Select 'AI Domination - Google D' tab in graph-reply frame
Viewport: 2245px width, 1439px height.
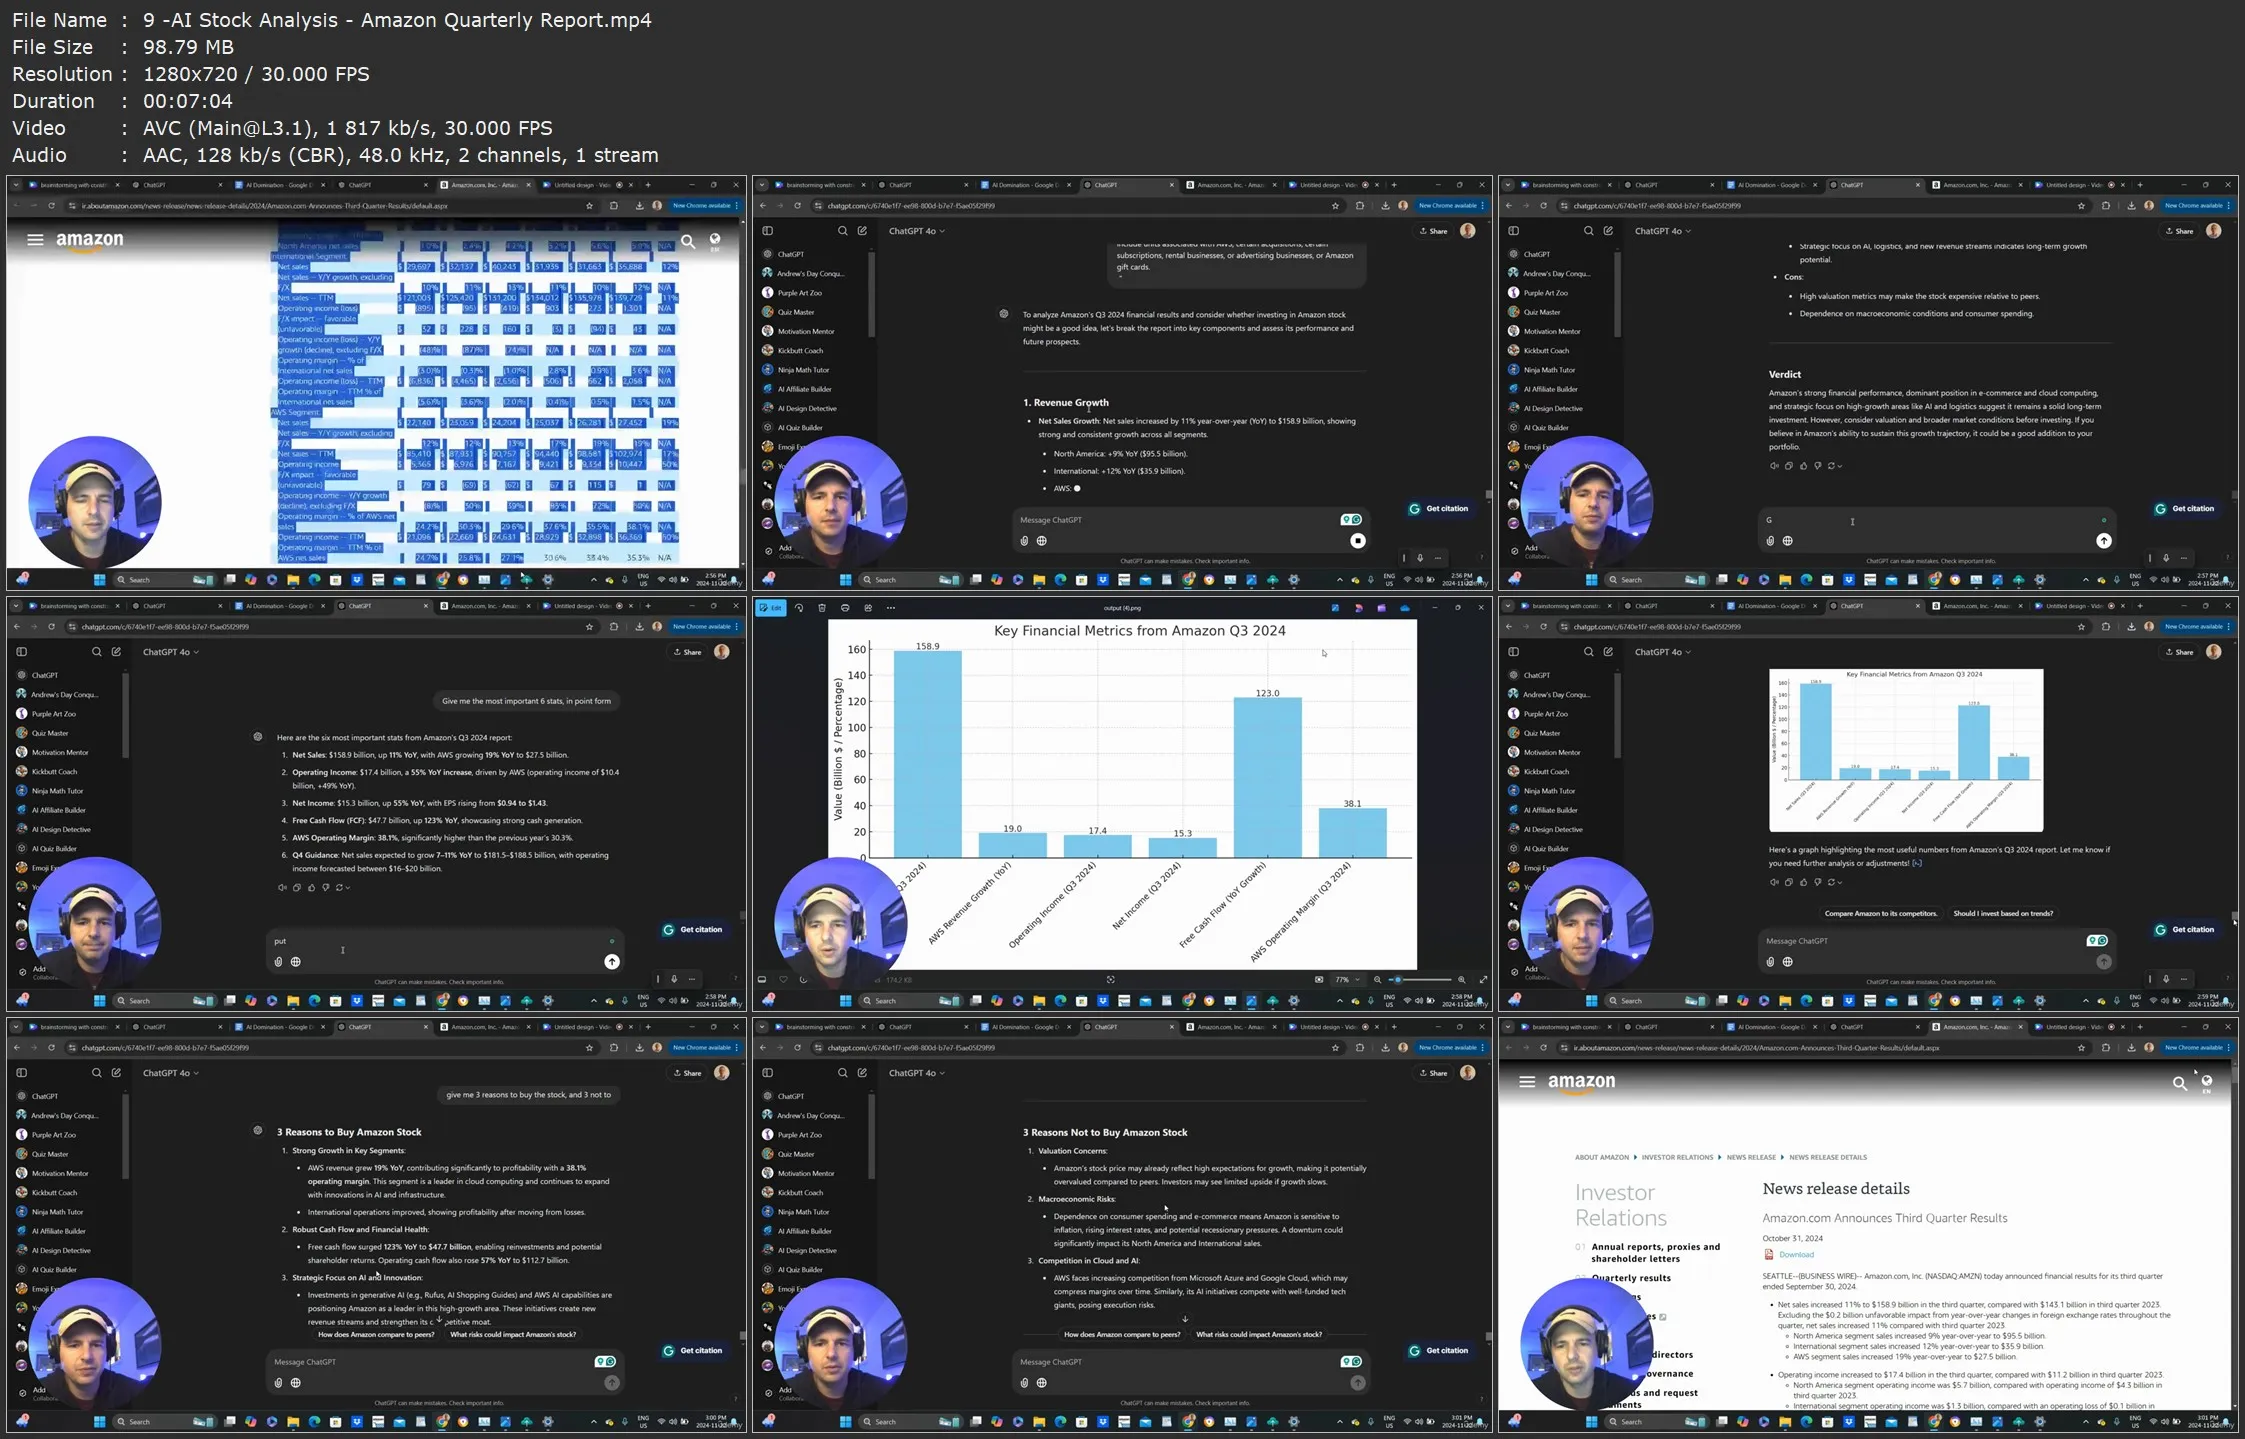tap(1773, 606)
